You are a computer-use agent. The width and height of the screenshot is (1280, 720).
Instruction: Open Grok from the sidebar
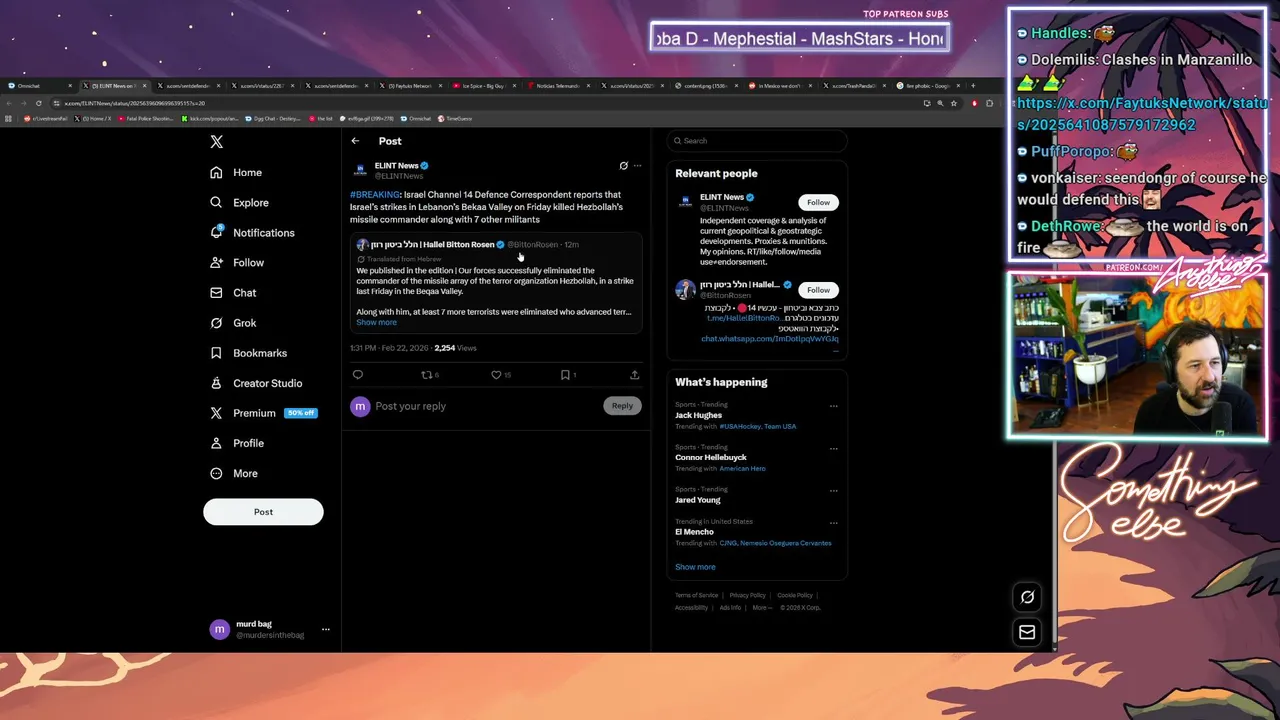[233, 323]
